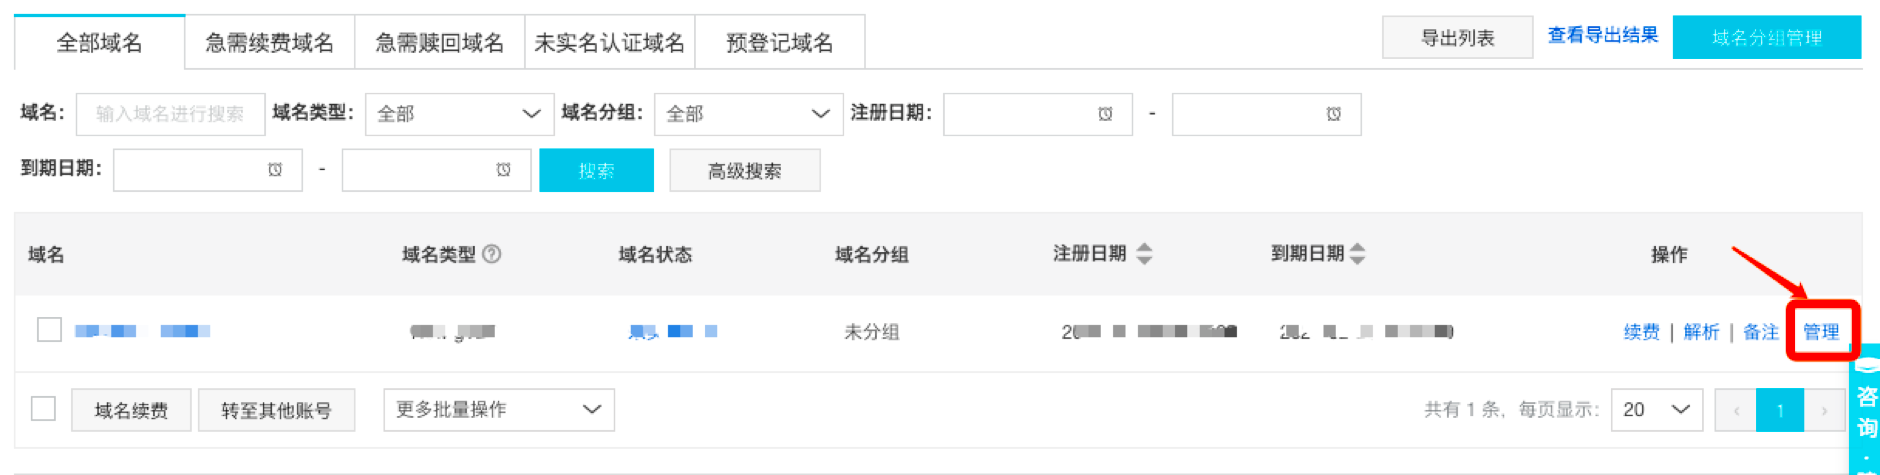Open the 更多批量操作 dropdown
1880x475 pixels.
pyautogui.click(x=499, y=410)
